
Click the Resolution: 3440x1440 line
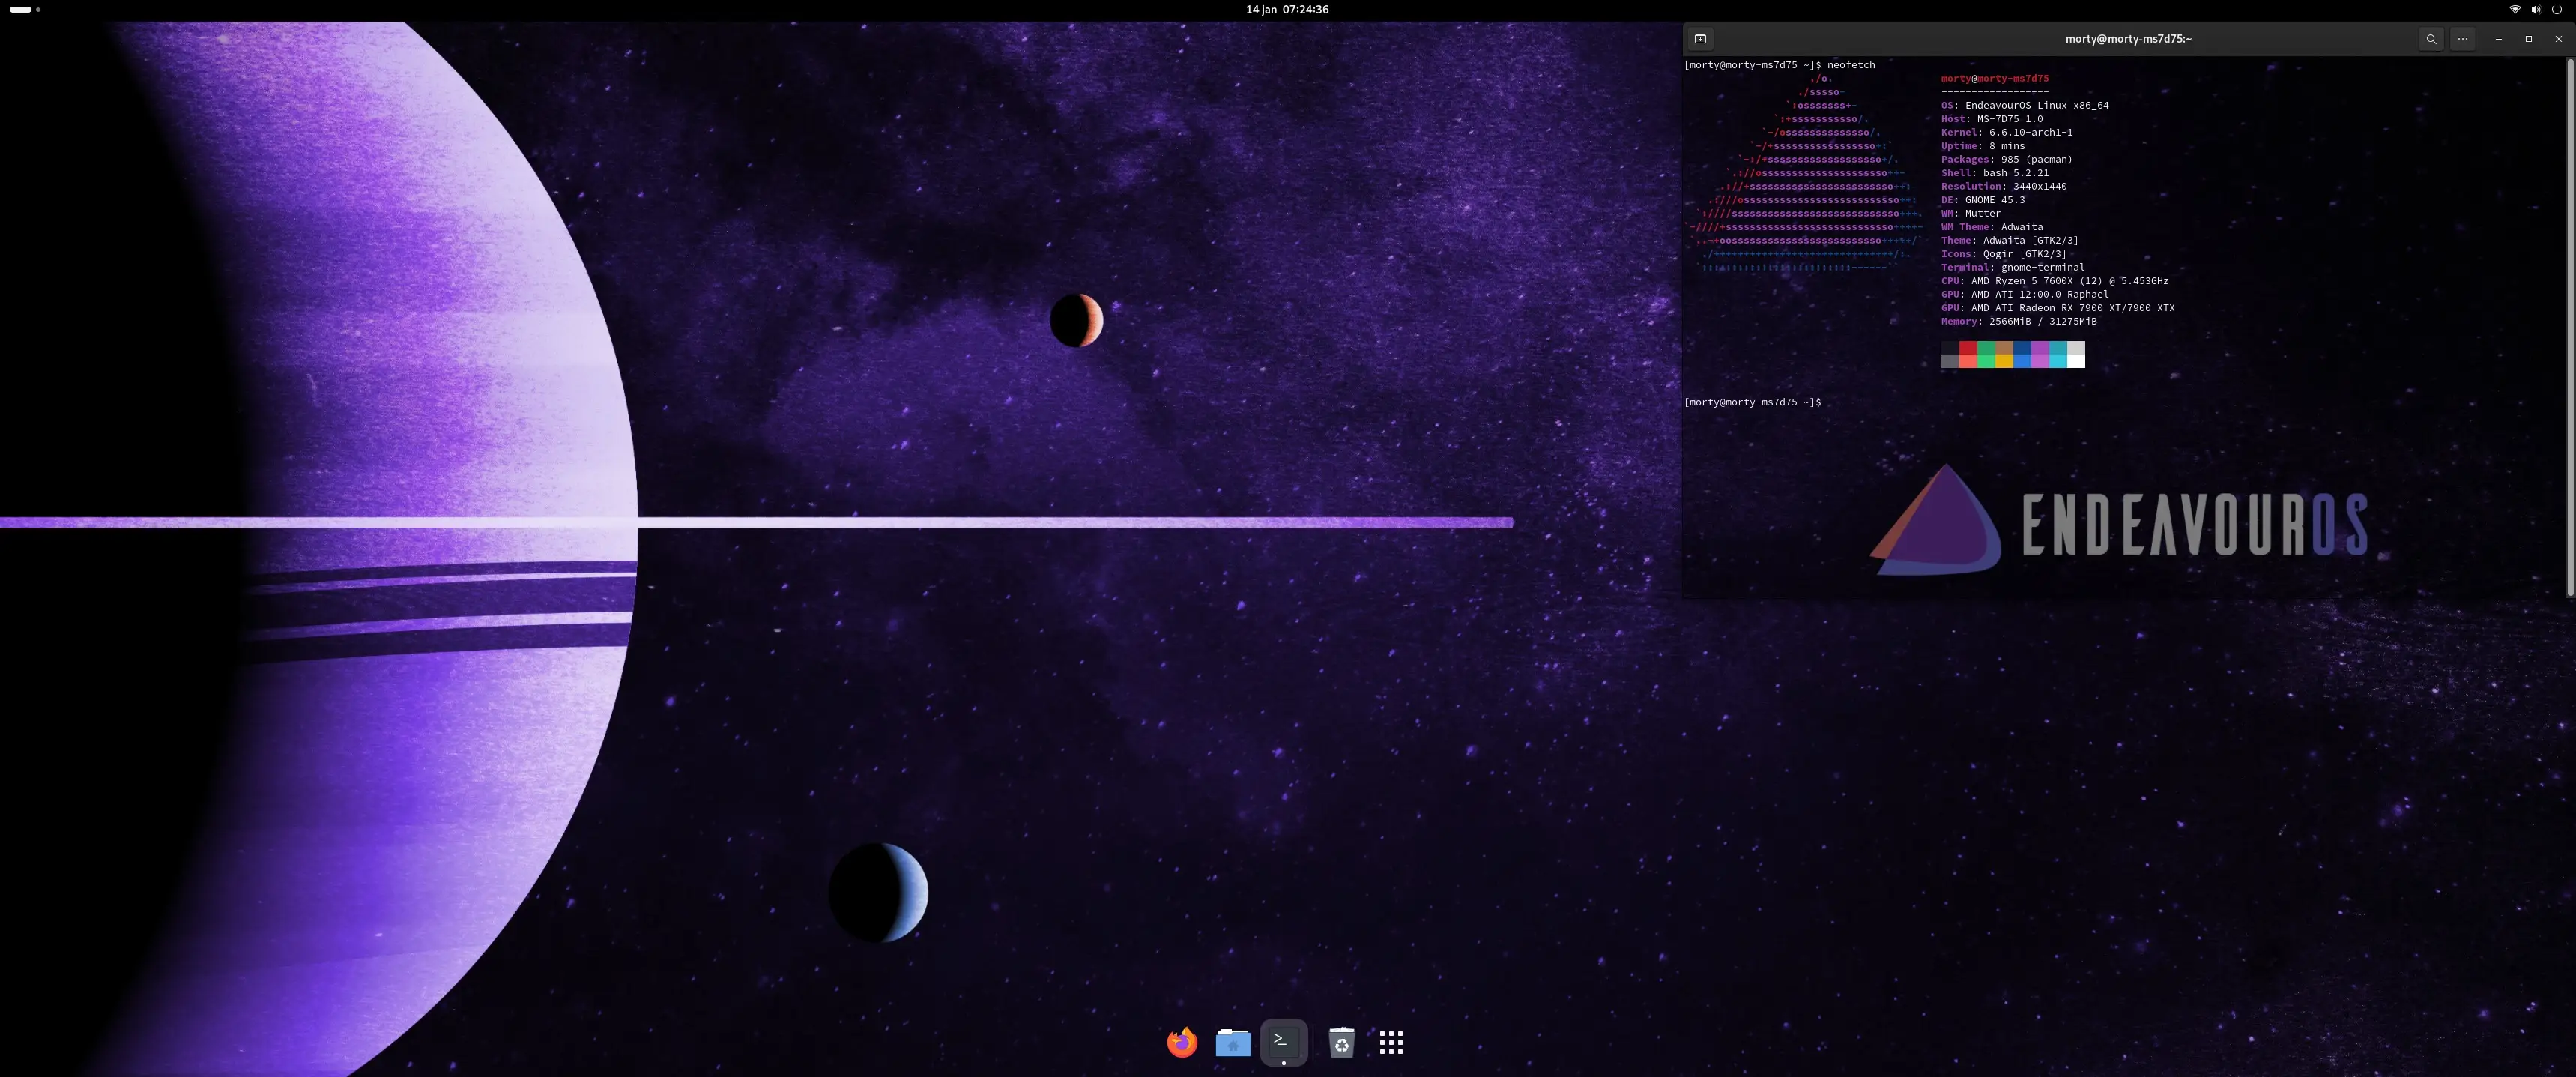click(x=2004, y=186)
